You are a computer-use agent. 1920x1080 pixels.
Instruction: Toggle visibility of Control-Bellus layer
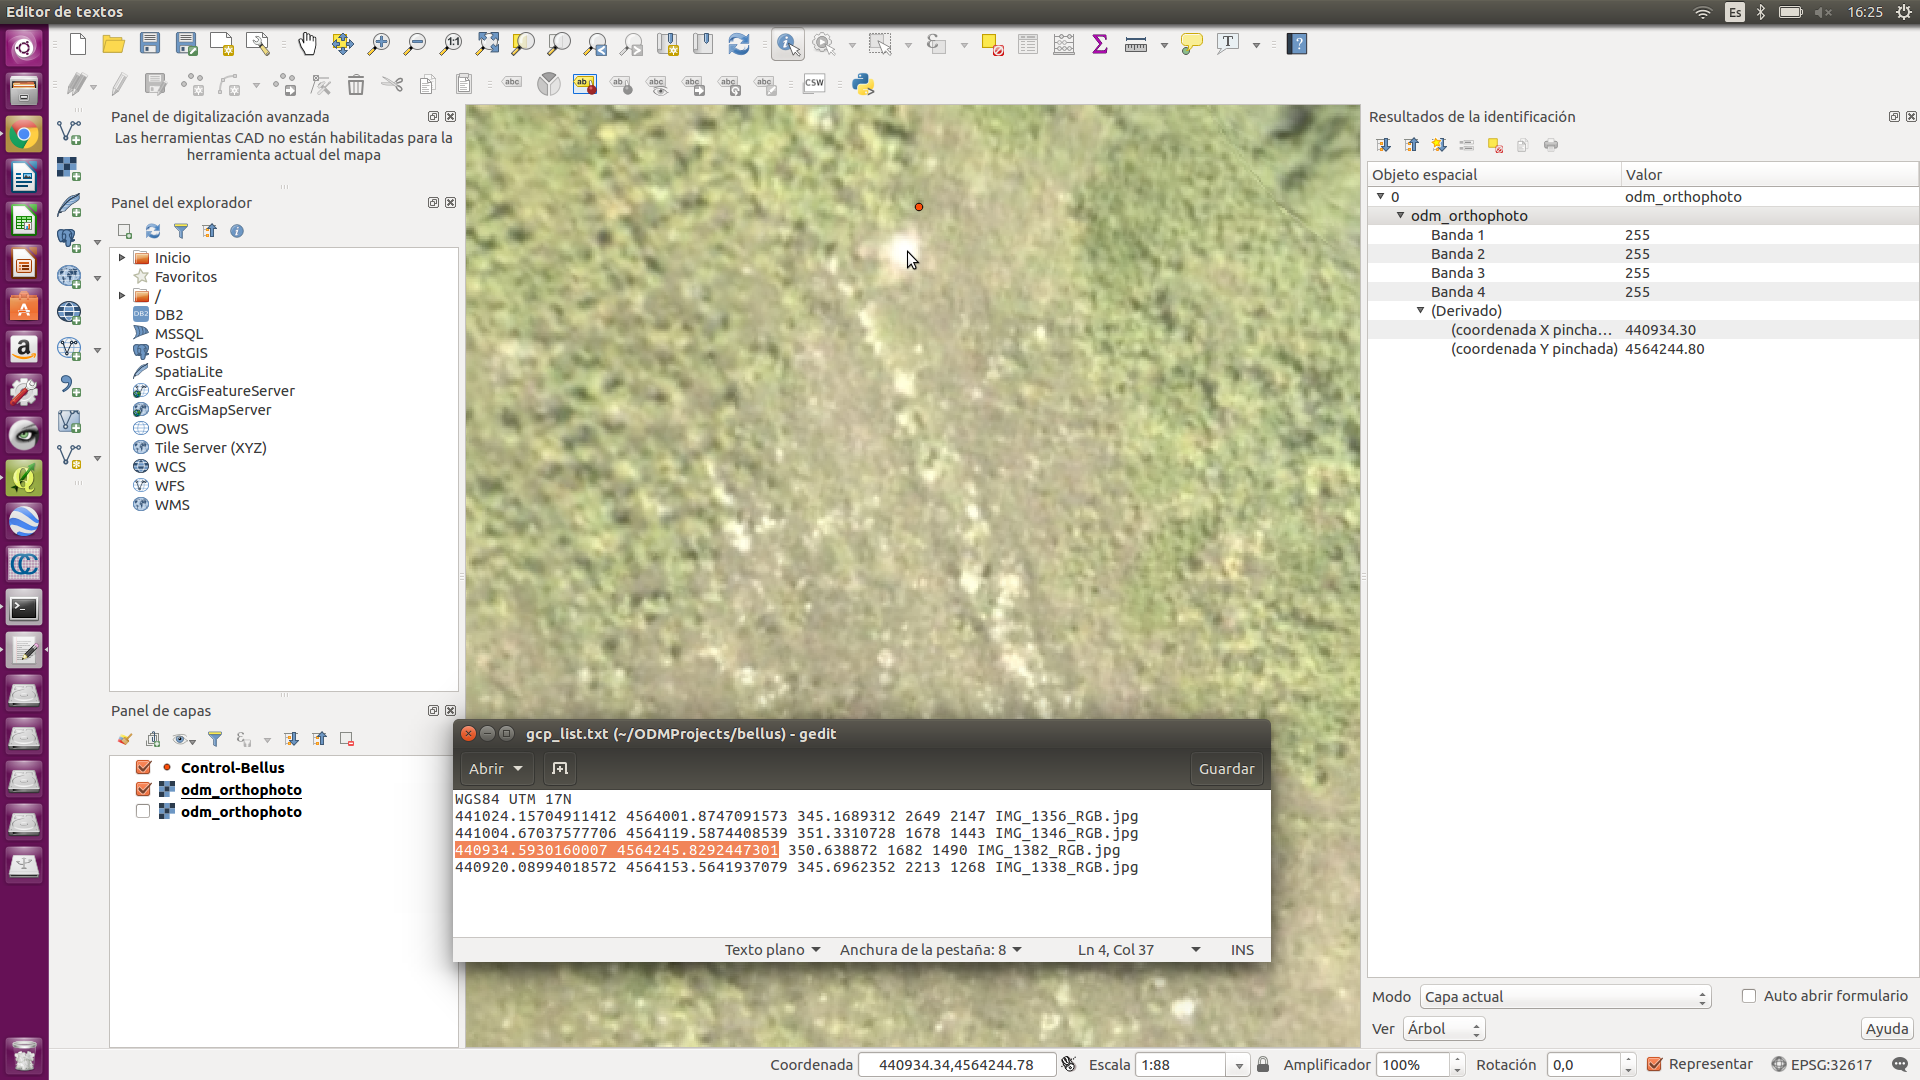tap(143, 767)
